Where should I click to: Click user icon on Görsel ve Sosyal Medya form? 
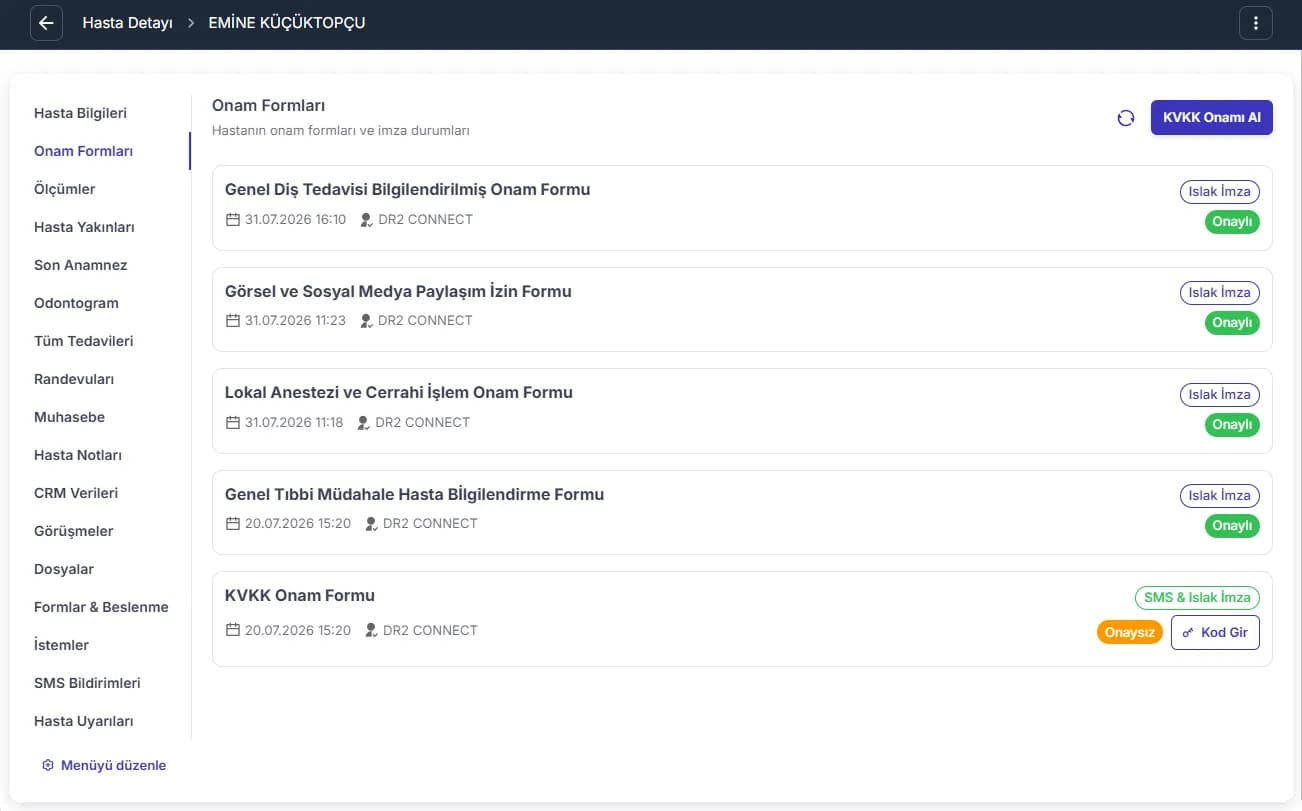tap(366, 321)
